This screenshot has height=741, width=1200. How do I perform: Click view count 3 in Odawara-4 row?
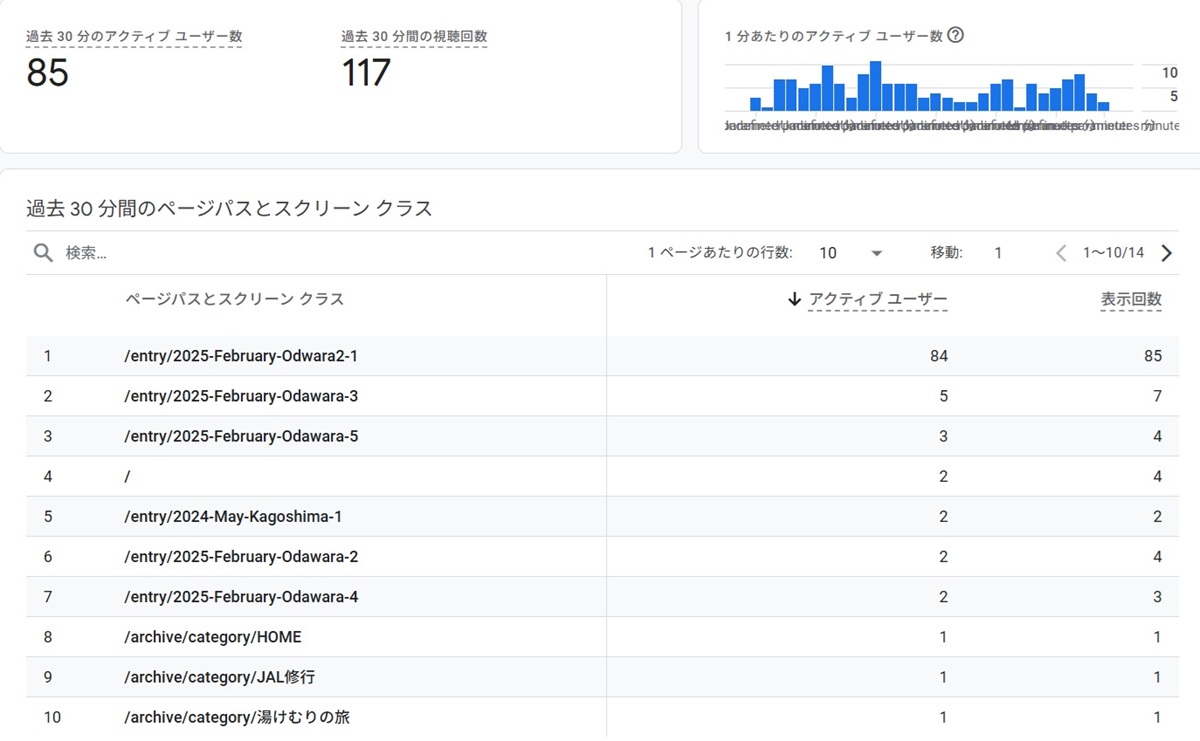[x=1158, y=597]
